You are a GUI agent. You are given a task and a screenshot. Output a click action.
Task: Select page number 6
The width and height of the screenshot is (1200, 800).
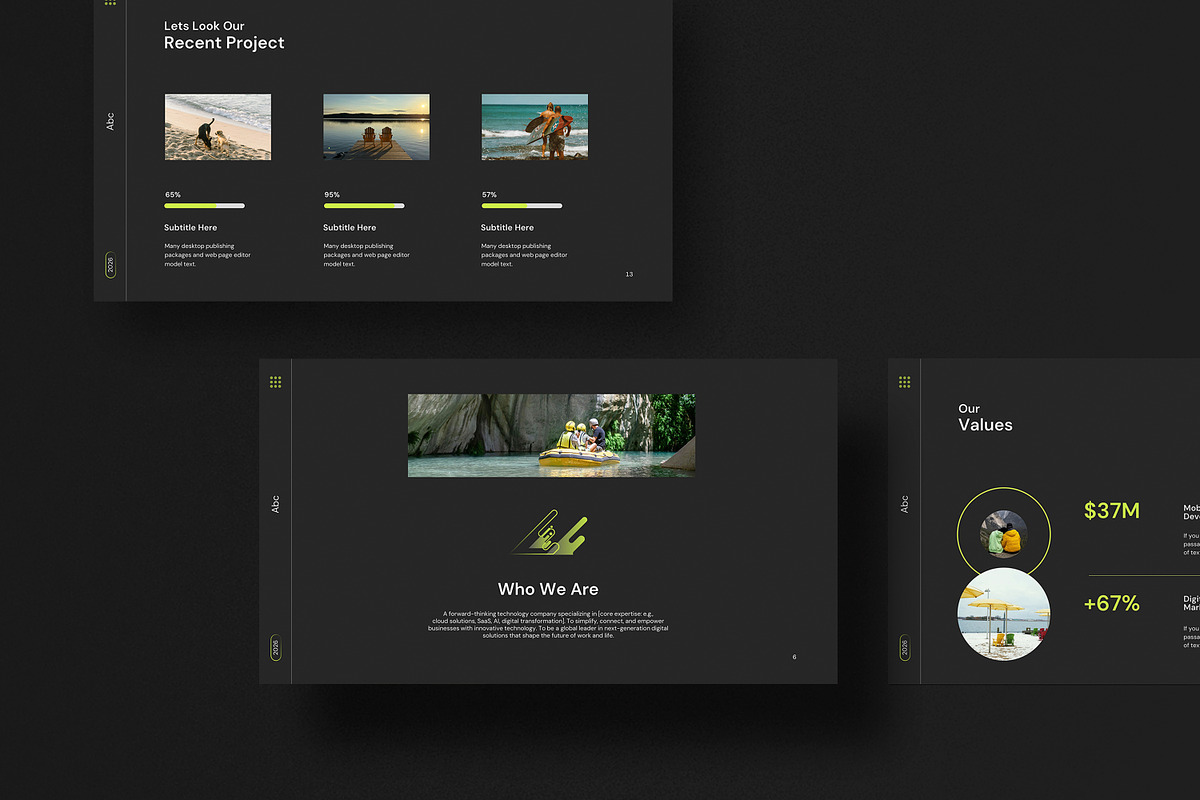794,657
